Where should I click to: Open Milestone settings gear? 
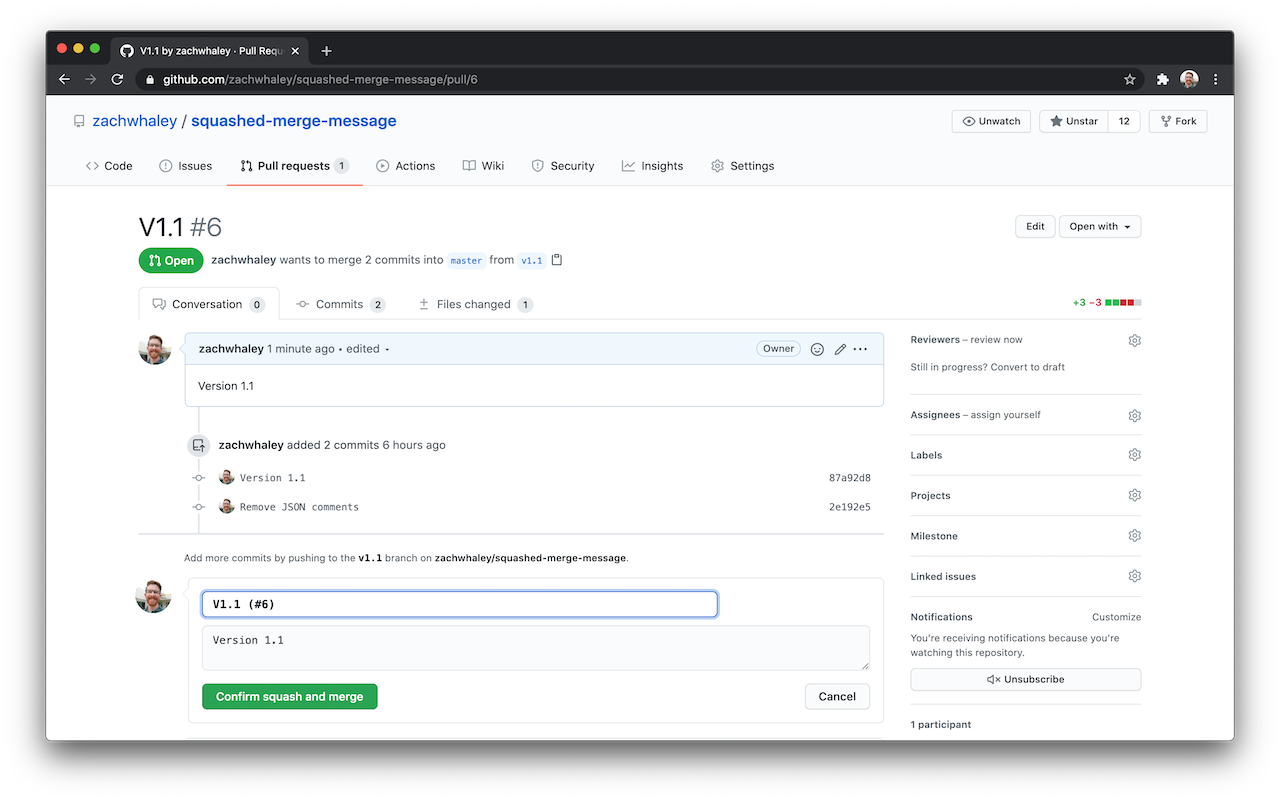(x=1135, y=536)
